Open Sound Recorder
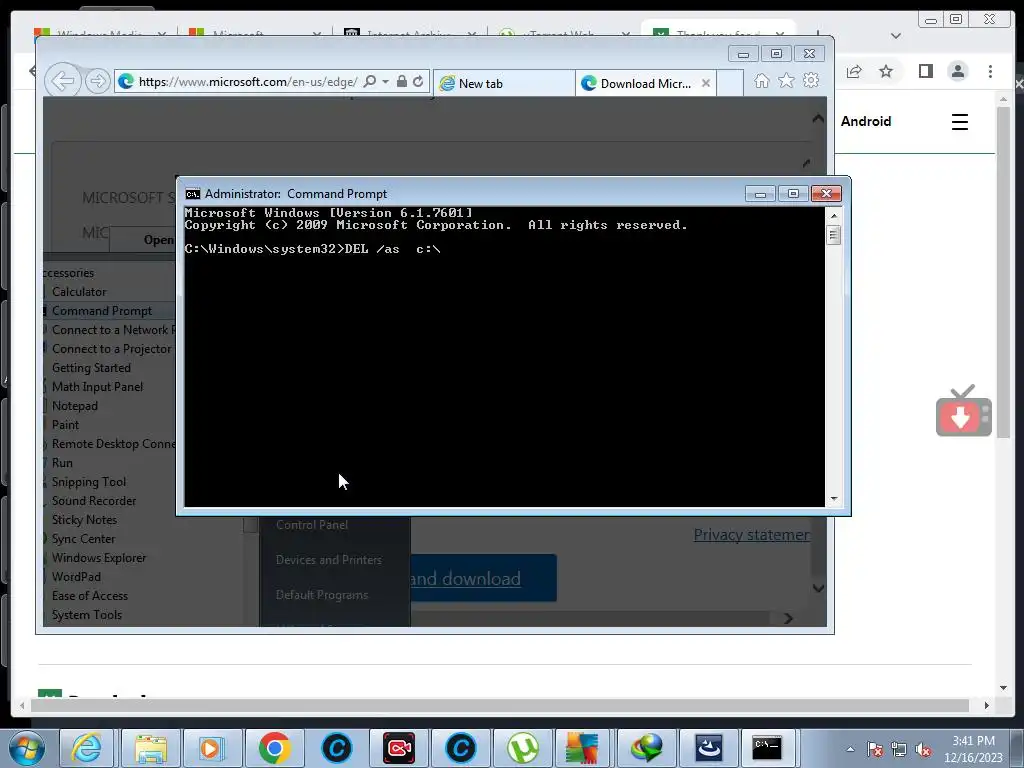 coord(94,500)
